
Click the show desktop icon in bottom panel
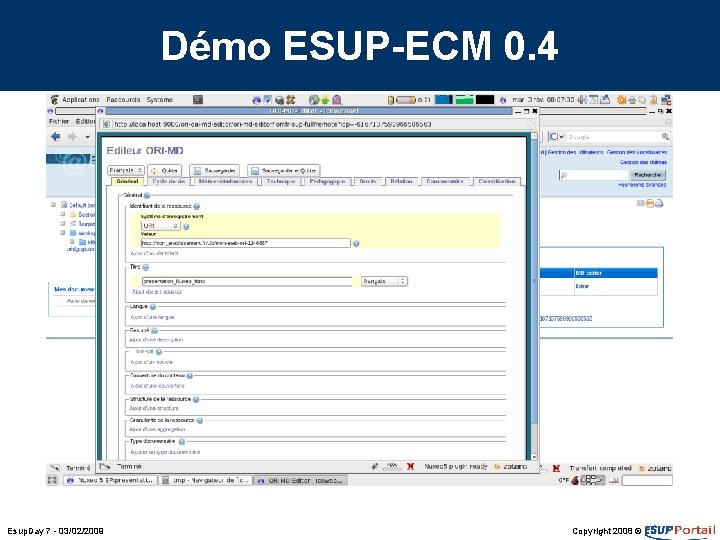52,480
